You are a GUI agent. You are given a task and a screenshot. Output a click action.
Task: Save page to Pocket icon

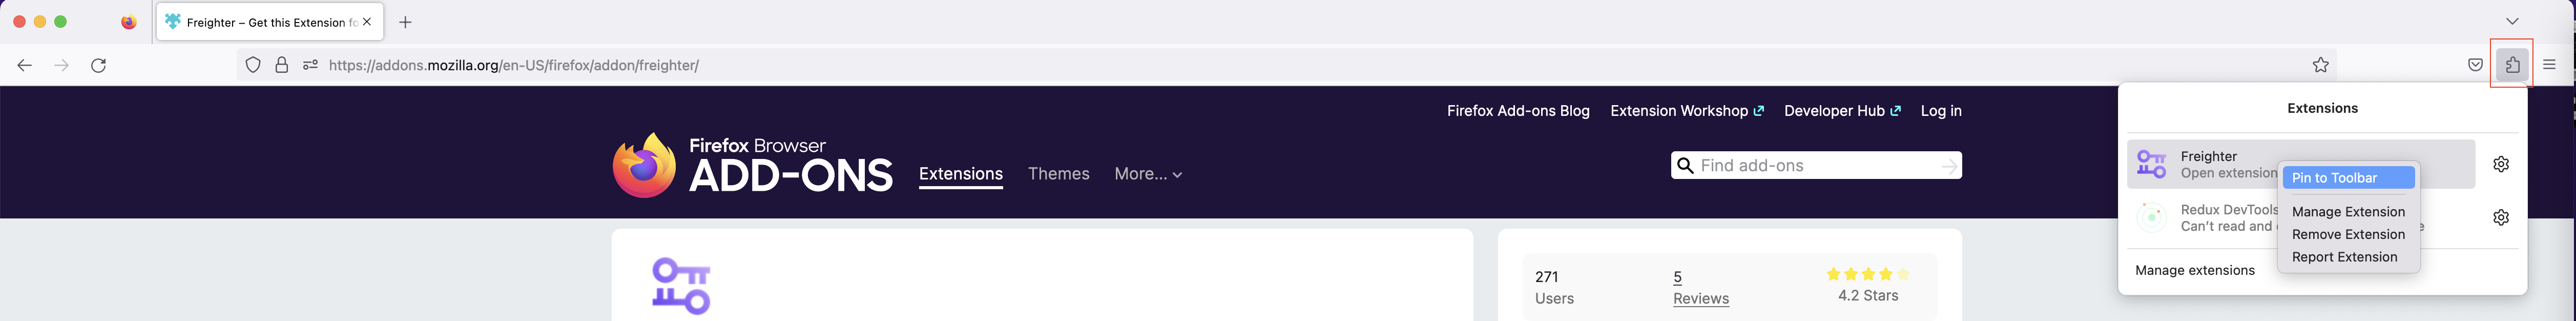pyautogui.click(x=2474, y=65)
